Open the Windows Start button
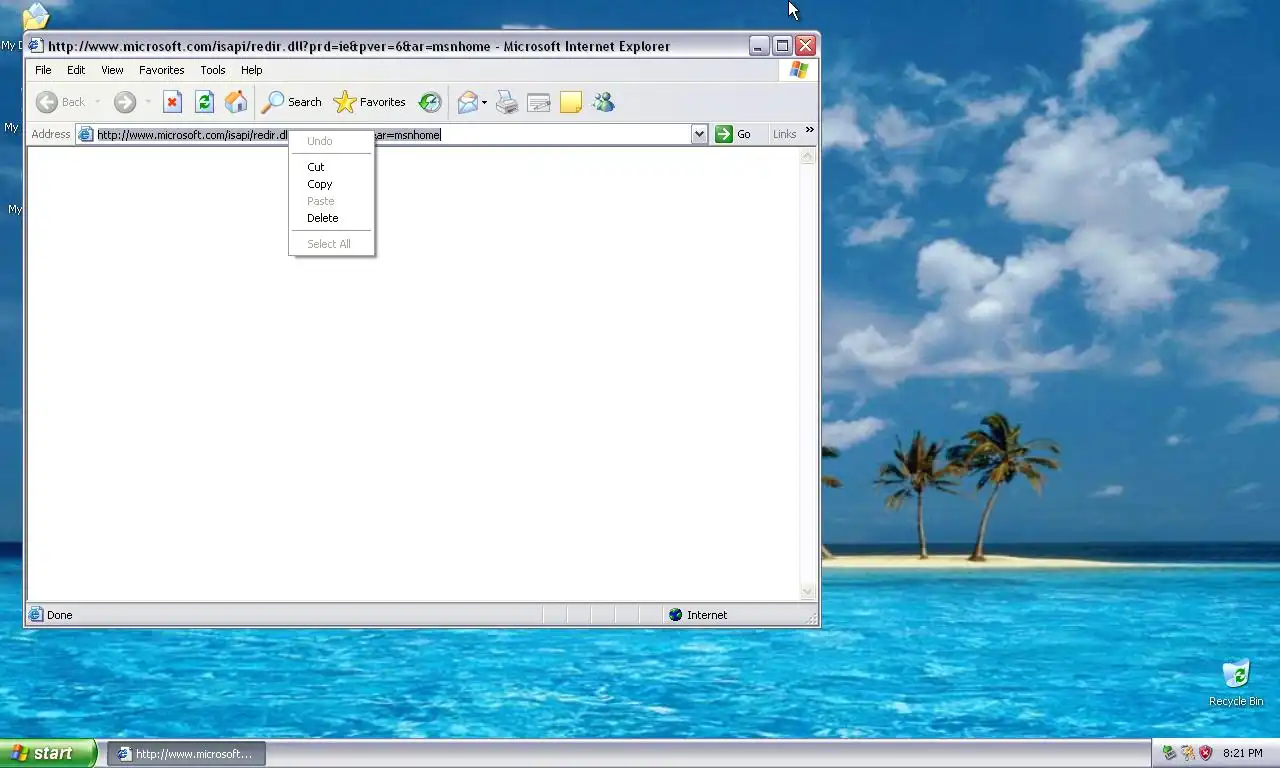Viewport: 1280px width, 768px height. coord(48,753)
